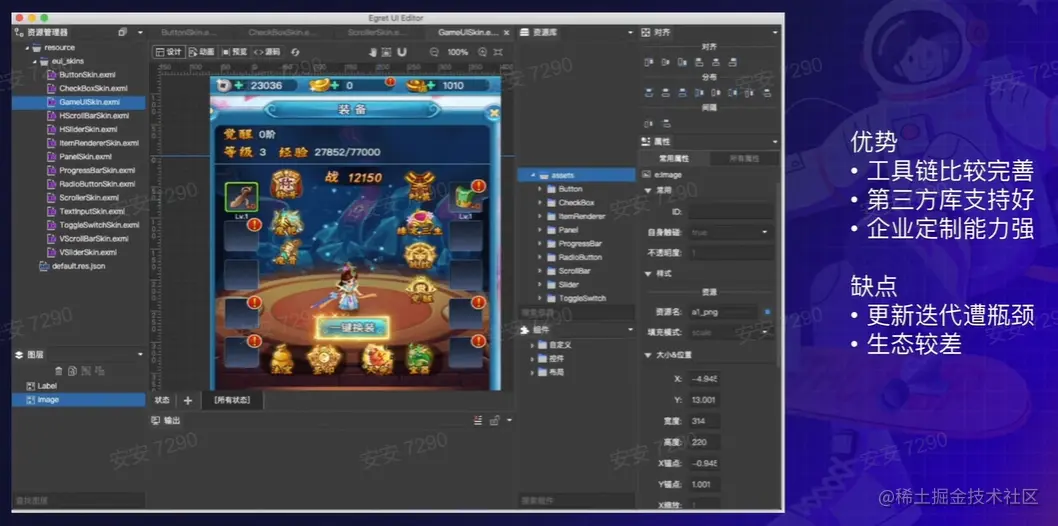This screenshot has width=1058, height=526.
Task: Open the 对齐 panel menu arrow
Action: point(775,32)
